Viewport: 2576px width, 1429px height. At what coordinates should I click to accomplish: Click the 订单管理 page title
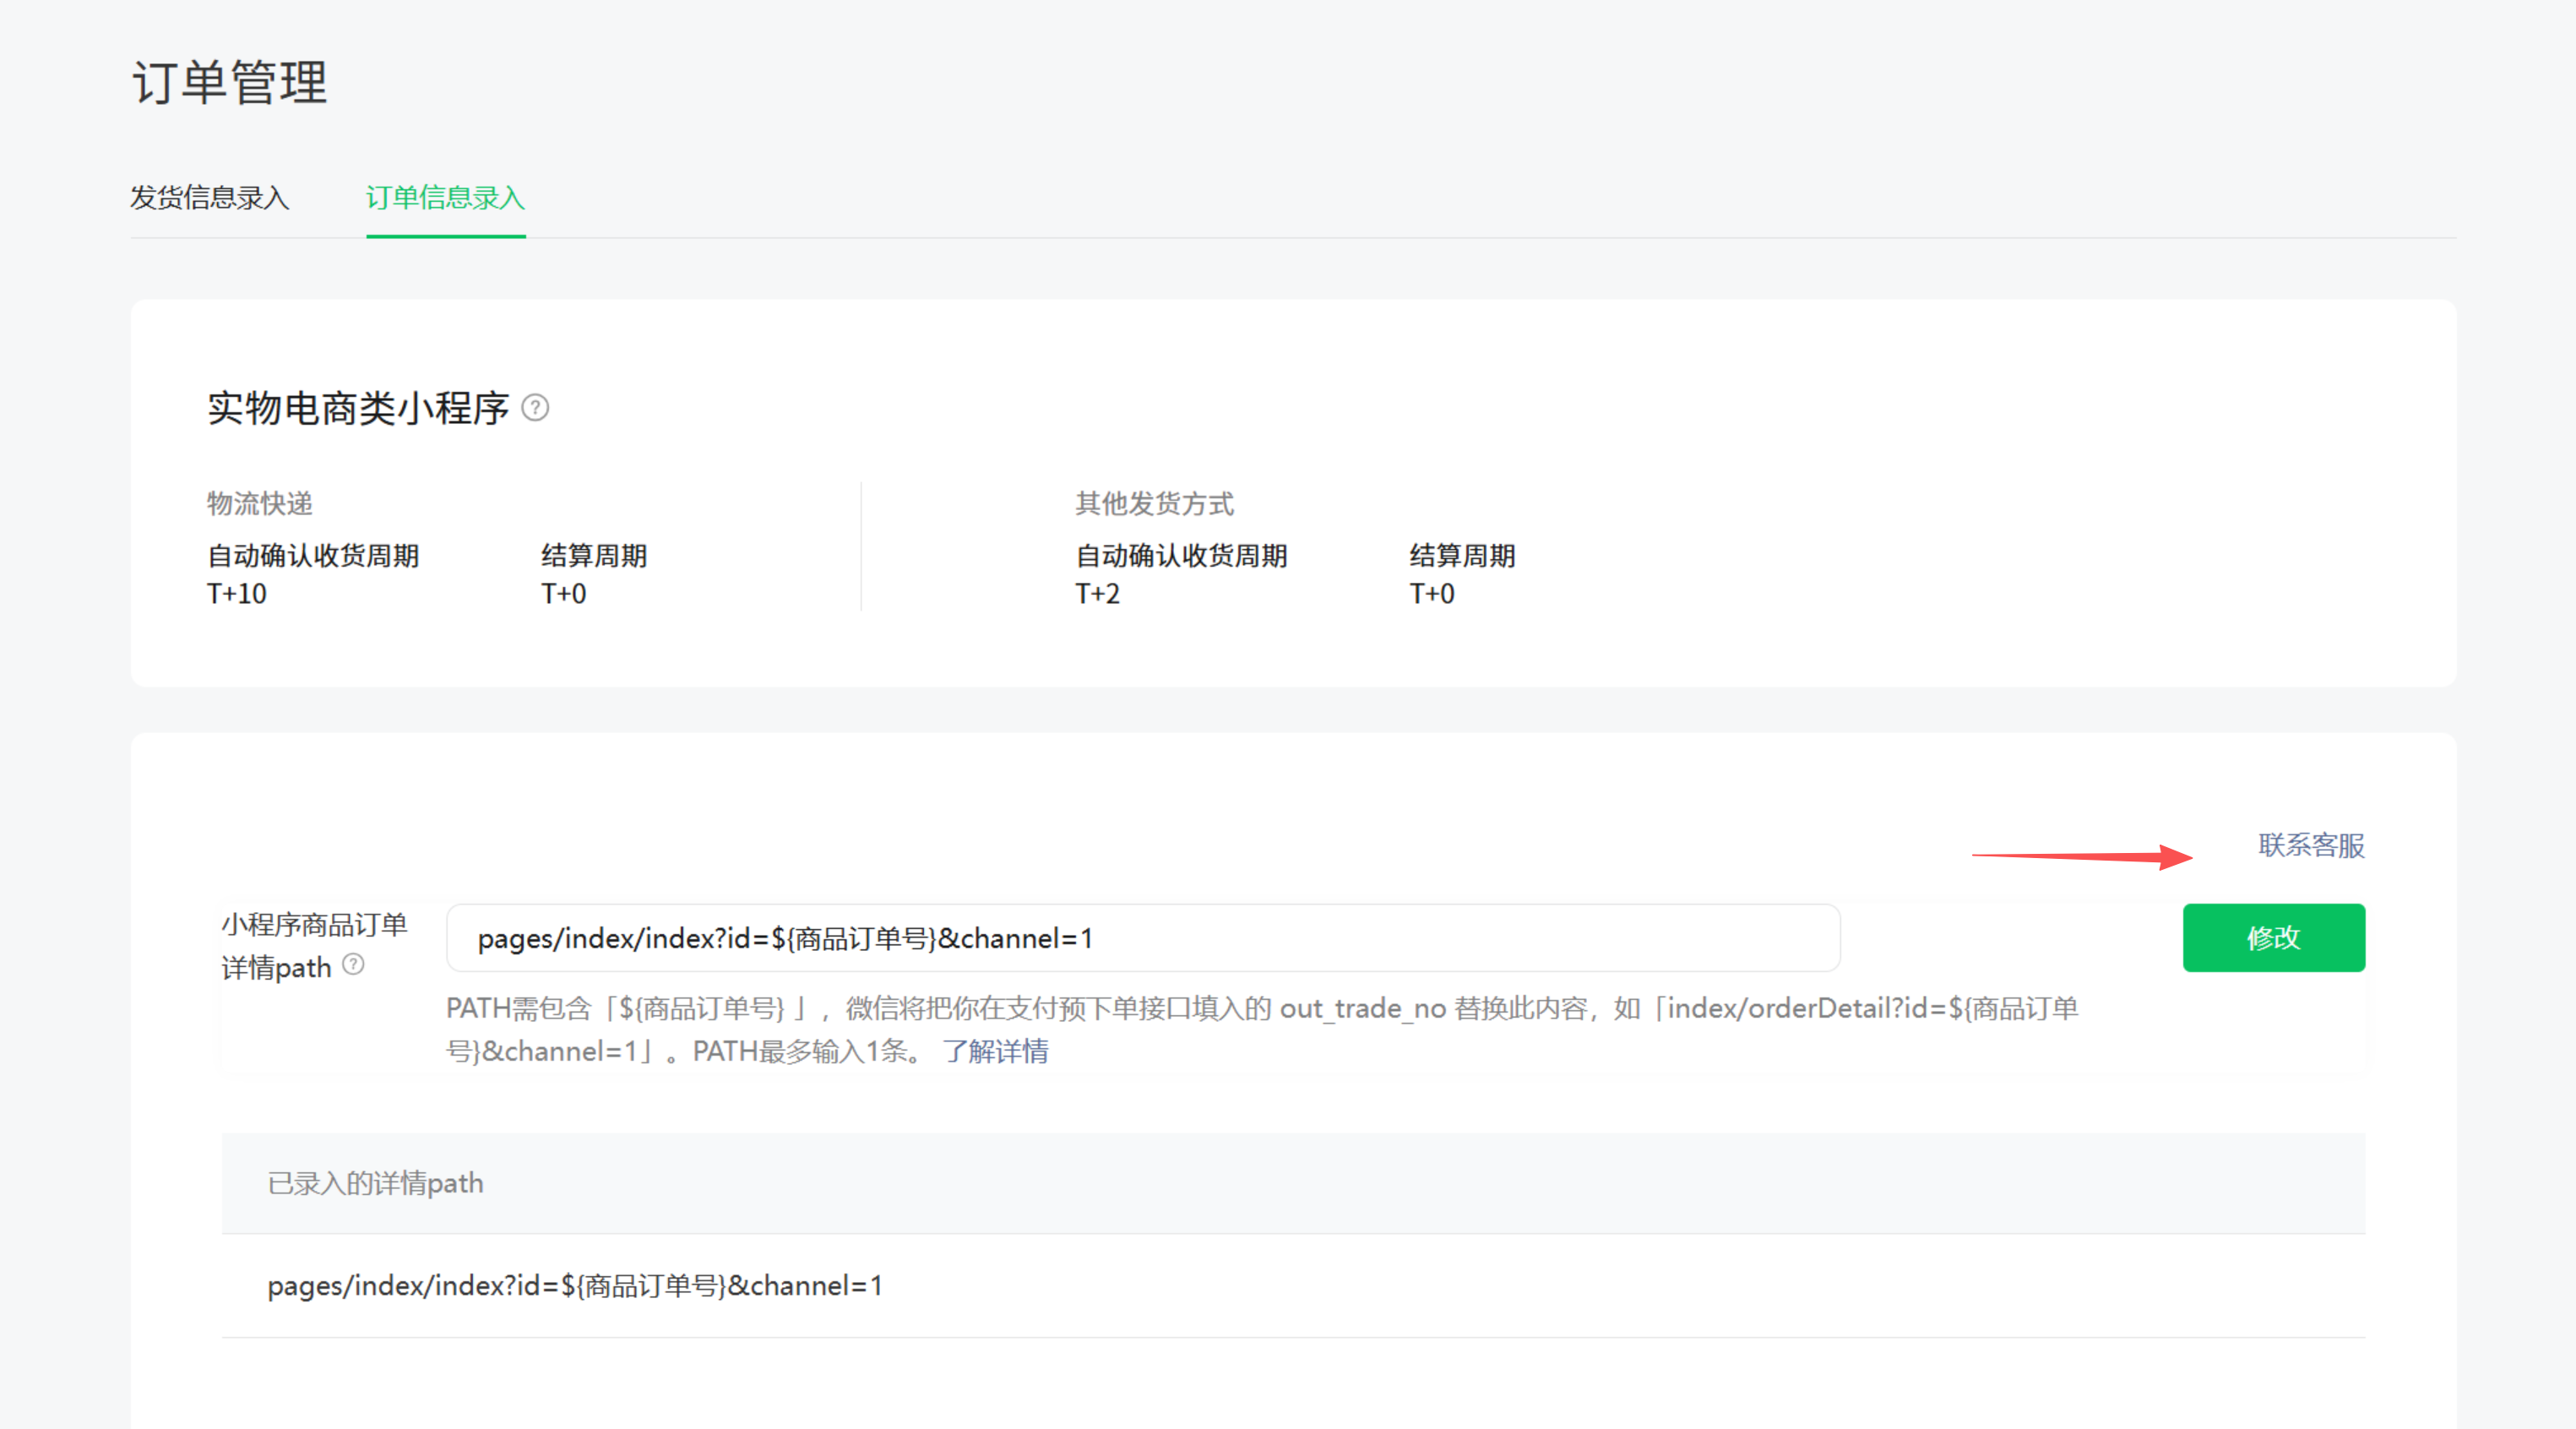point(230,82)
